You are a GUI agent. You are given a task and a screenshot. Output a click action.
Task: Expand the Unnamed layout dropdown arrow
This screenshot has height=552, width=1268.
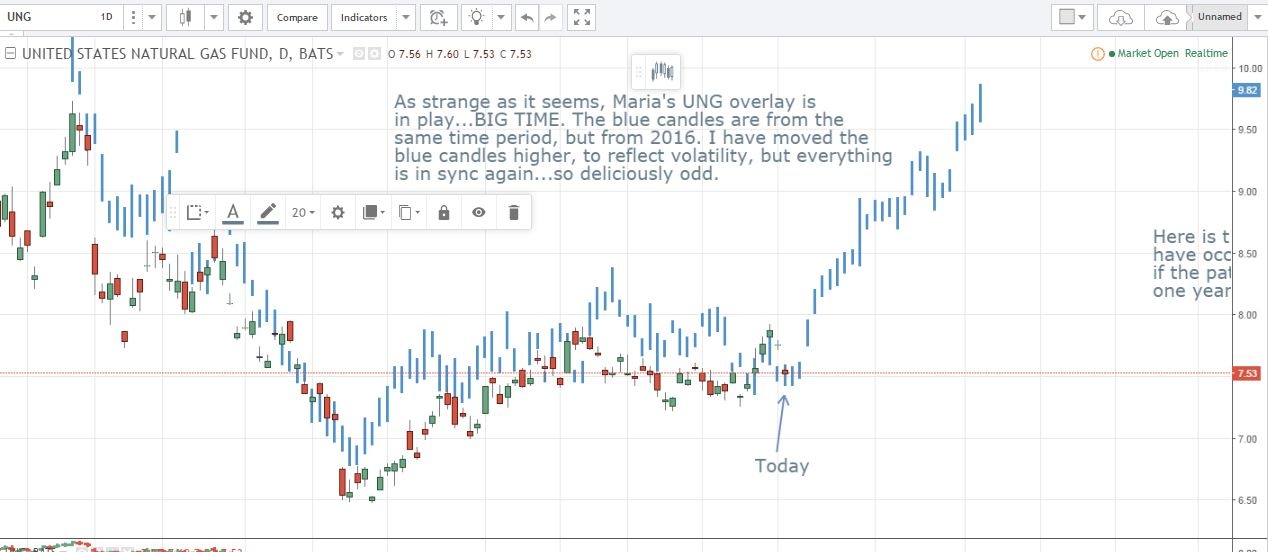[1256, 17]
